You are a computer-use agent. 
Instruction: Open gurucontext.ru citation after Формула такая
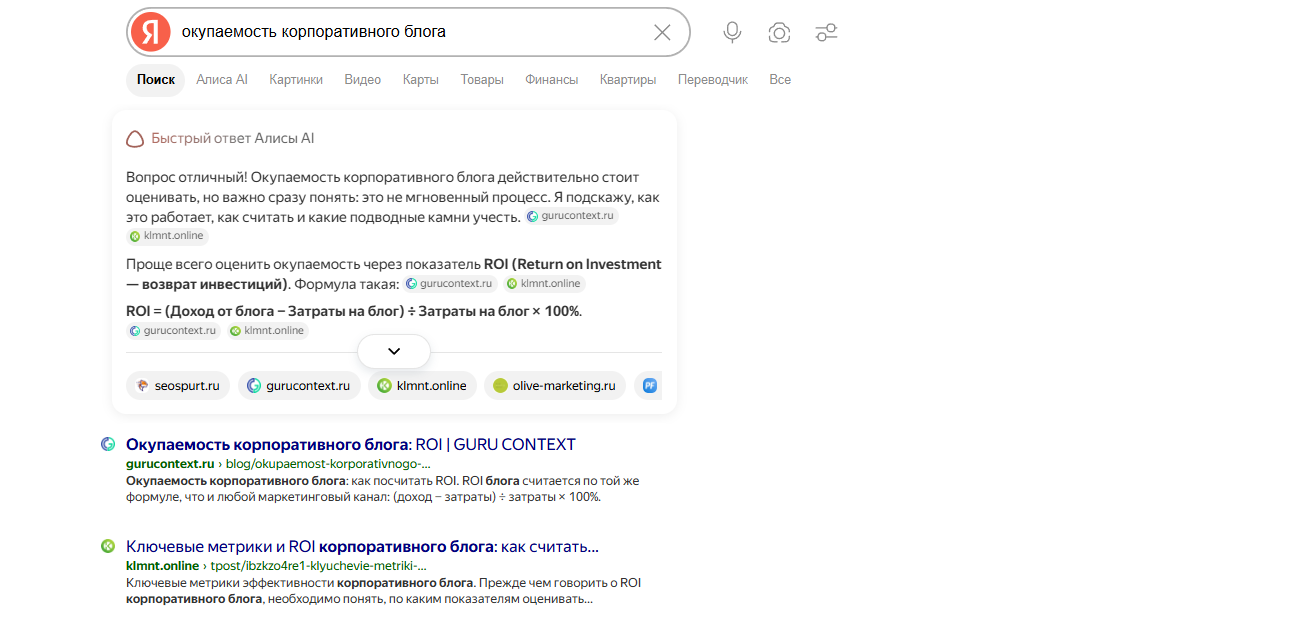[x=450, y=284]
